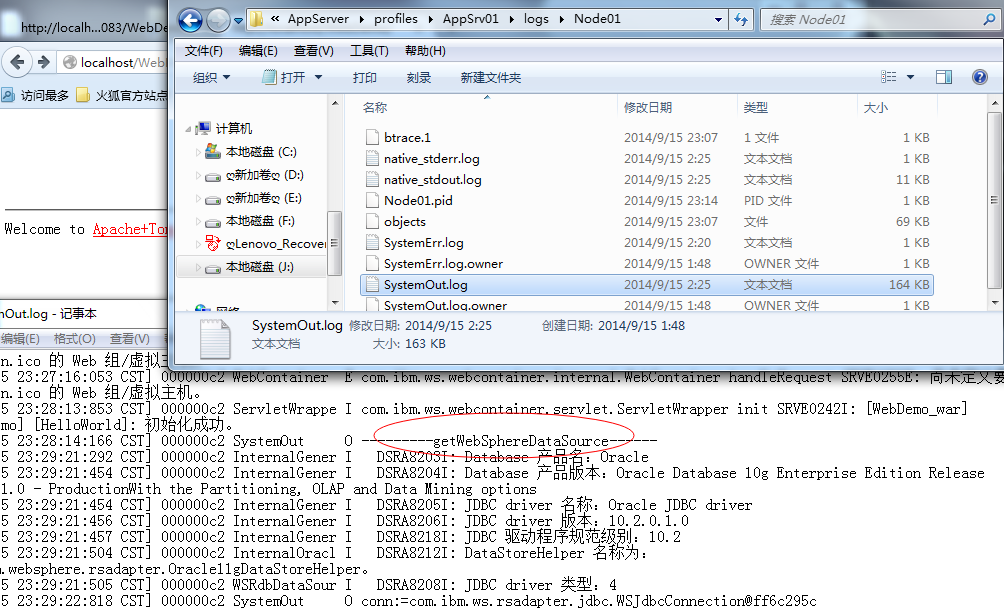Select Lenovo_Recovery drive in tree
This screenshot has height=612, width=1004.
[275, 244]
